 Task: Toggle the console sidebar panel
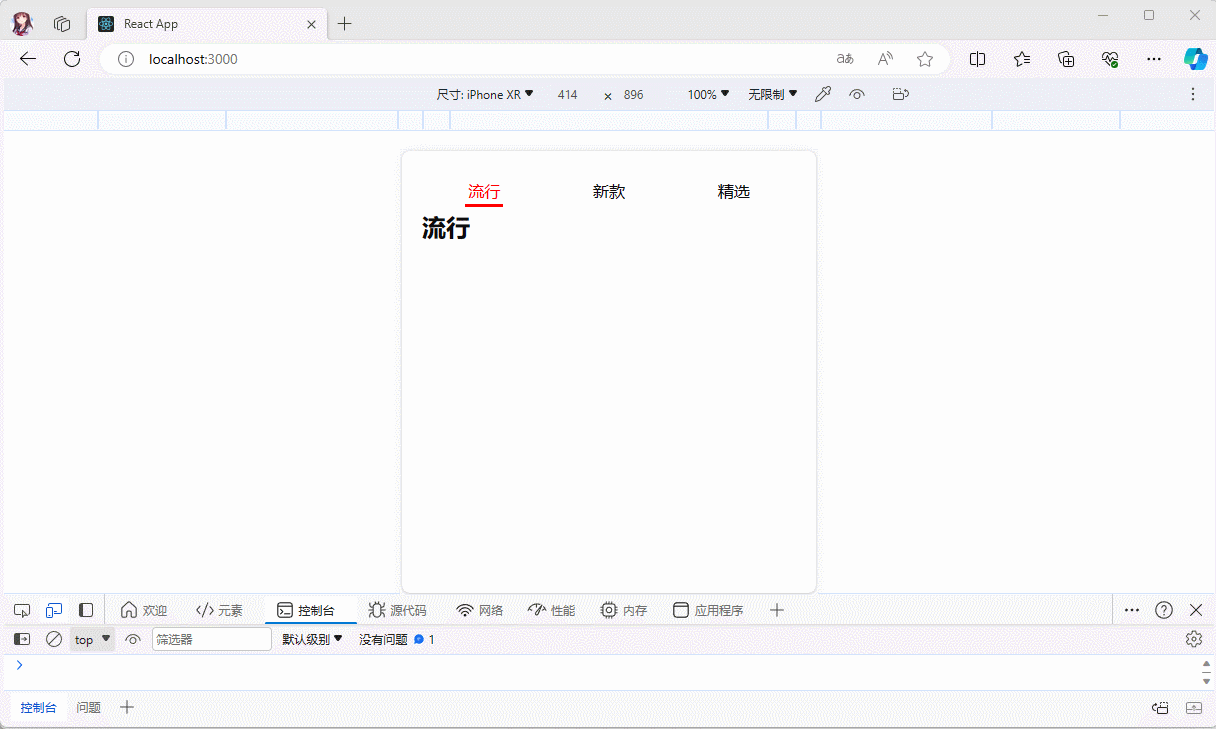pyautogui.click(x=22, y=639)
